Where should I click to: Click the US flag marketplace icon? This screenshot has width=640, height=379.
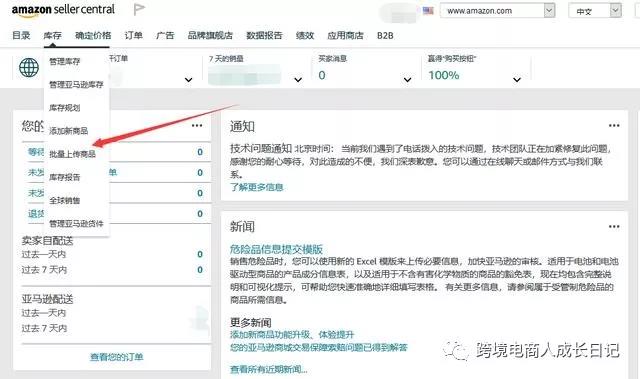coord(428,10)
